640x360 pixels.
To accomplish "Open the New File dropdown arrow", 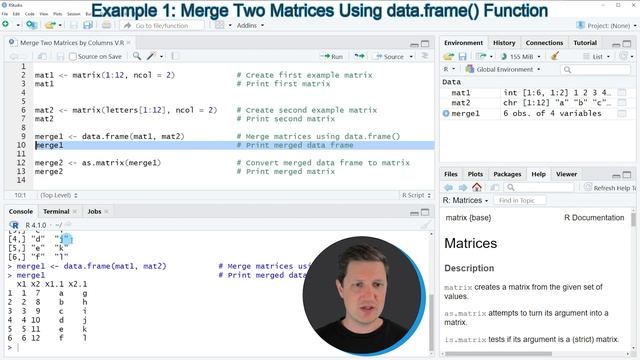I will [x=18, y=25].
